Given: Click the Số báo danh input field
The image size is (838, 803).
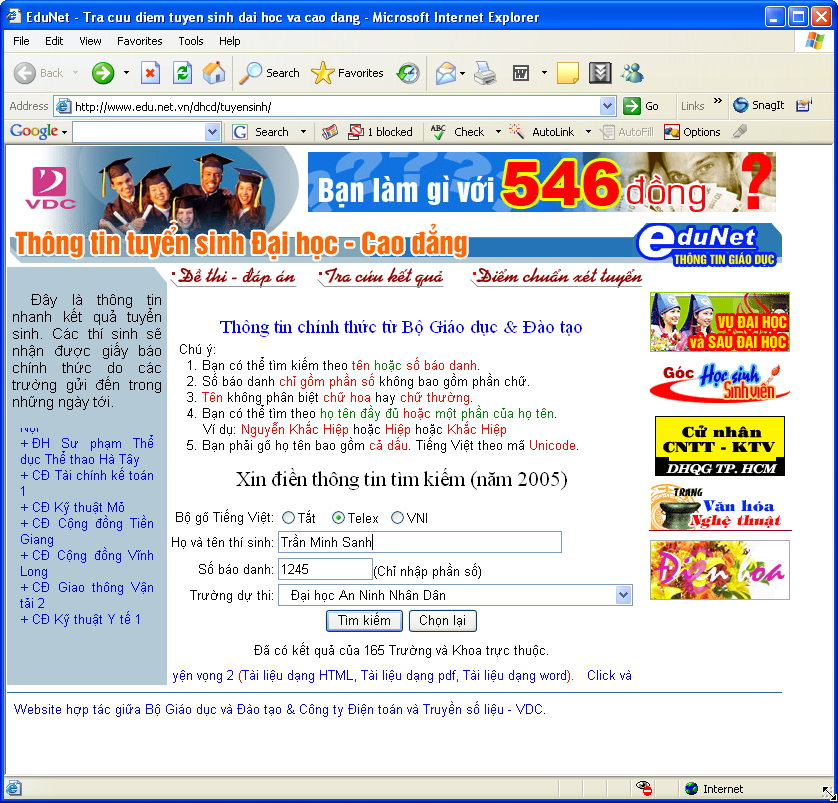Looking at the screenshot, I should click(x=325, y=569).
